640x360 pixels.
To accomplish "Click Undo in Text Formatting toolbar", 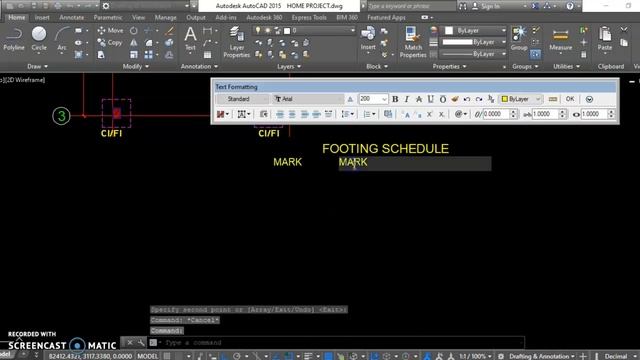I will pos(467,99).
